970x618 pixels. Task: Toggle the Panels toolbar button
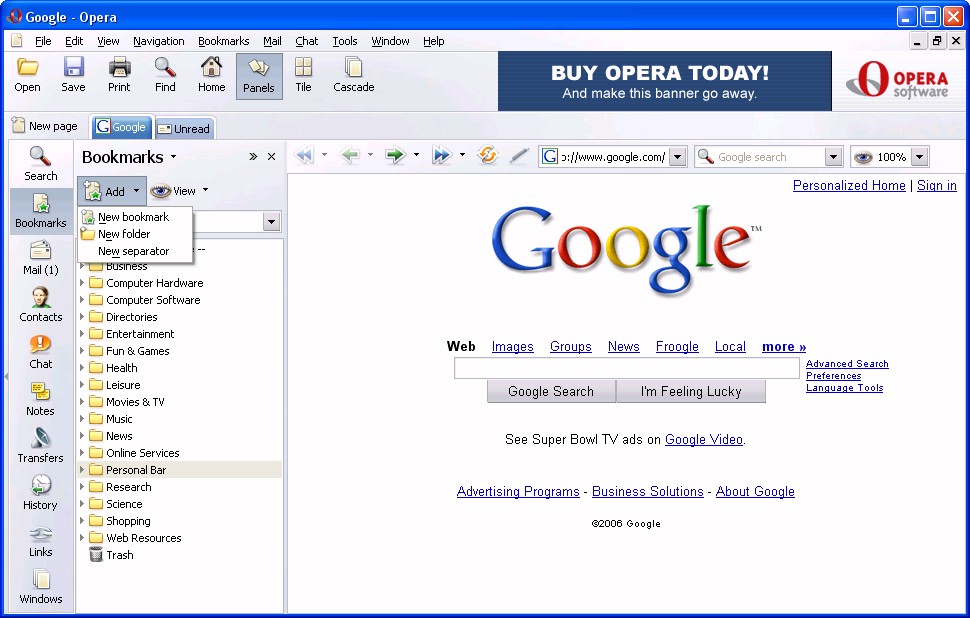pos(259,76)
